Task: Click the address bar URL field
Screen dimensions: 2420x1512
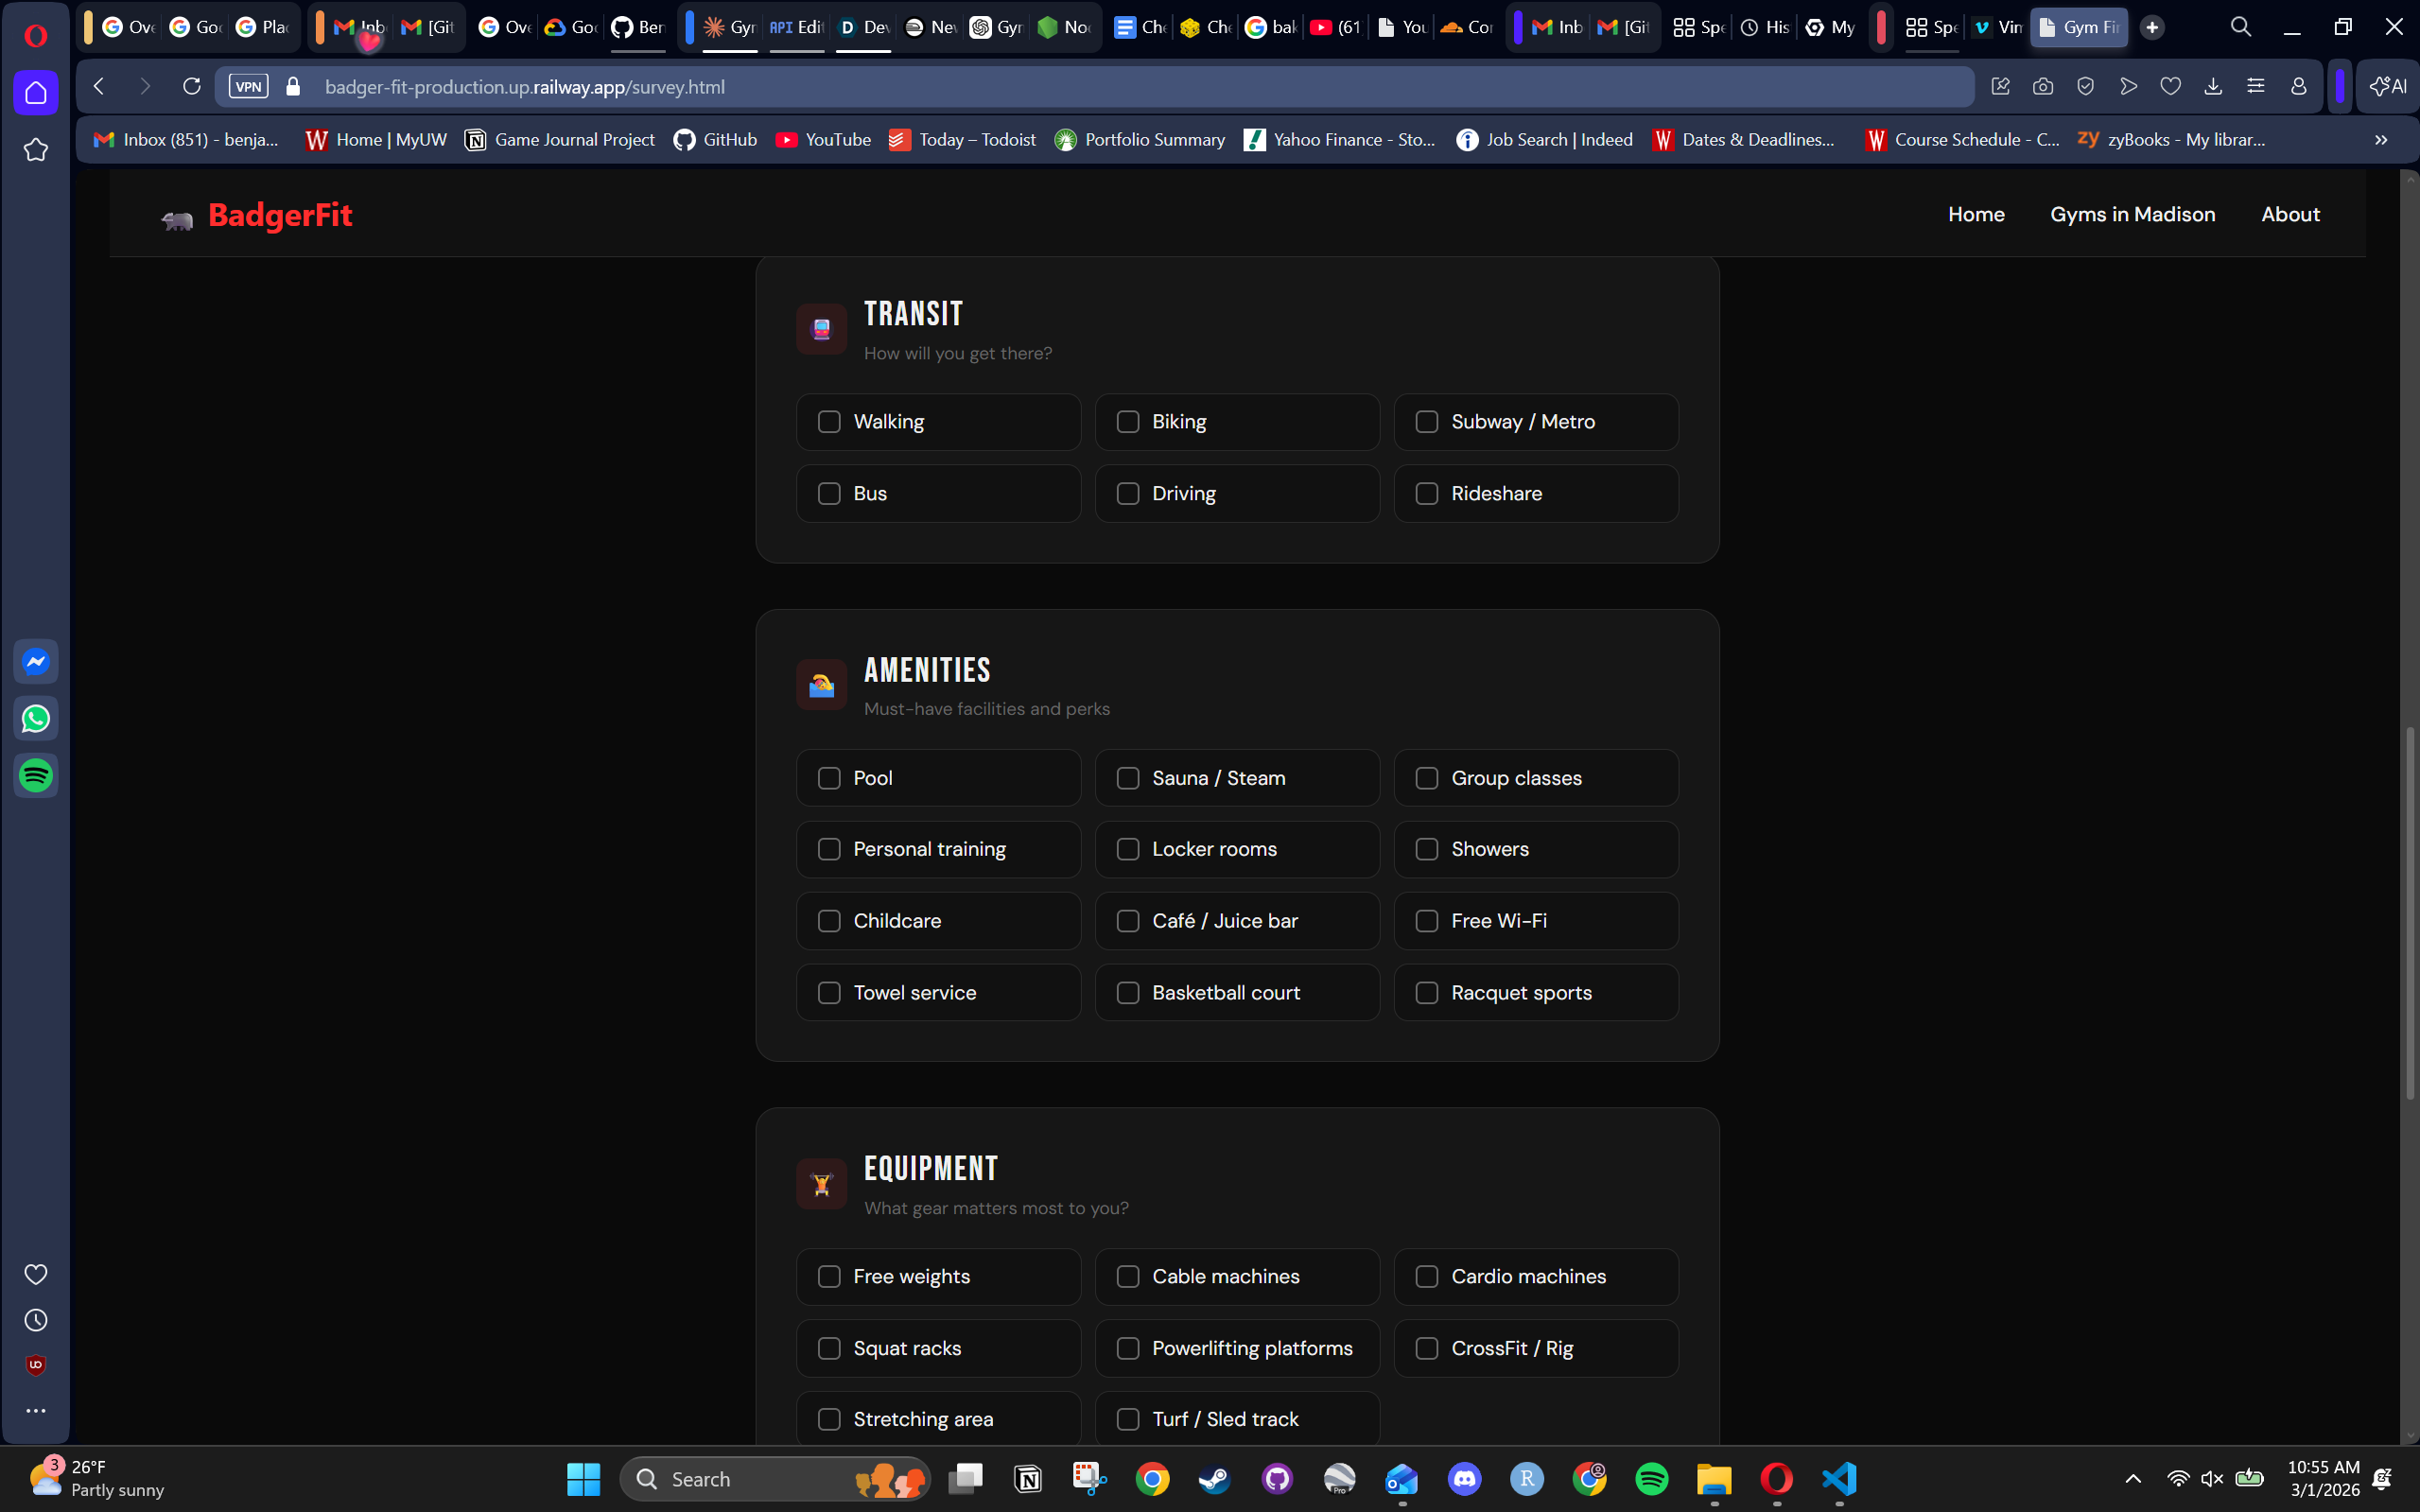Action: [1100, 87]
